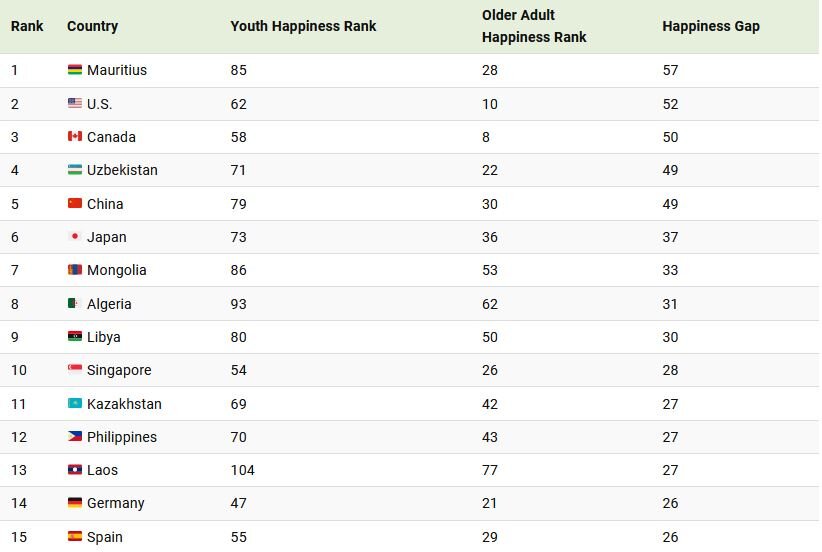Select the Uzbekistan flag icon
Screen dimensions: 822x552
[x=75, y=170]
